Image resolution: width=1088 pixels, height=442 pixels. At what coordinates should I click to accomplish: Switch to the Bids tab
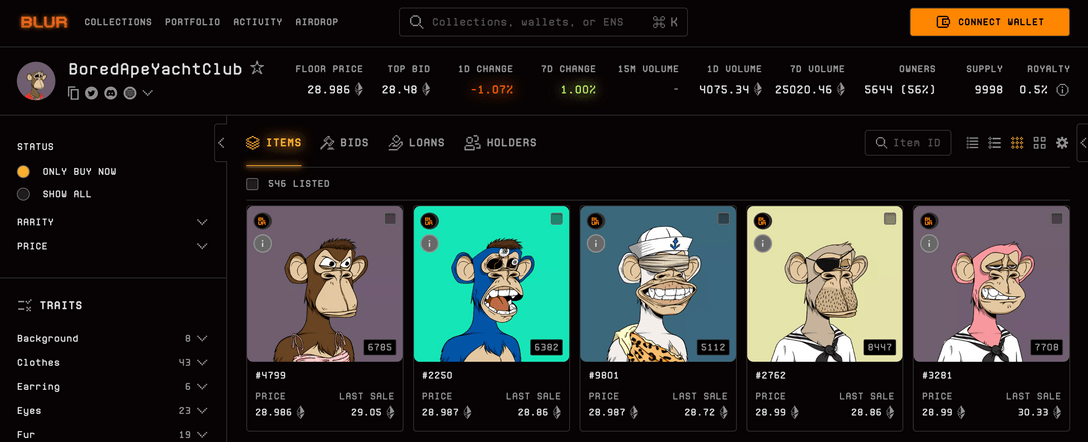coord(344,143)
